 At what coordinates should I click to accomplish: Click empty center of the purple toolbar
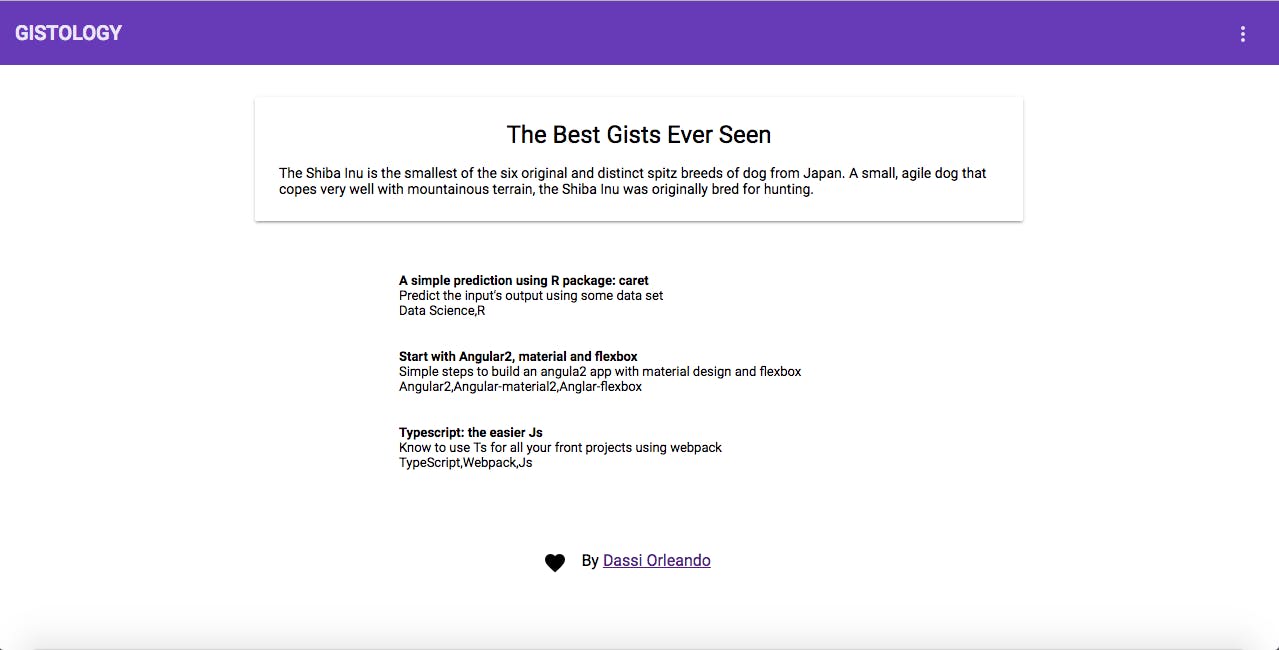pos(640,33)
